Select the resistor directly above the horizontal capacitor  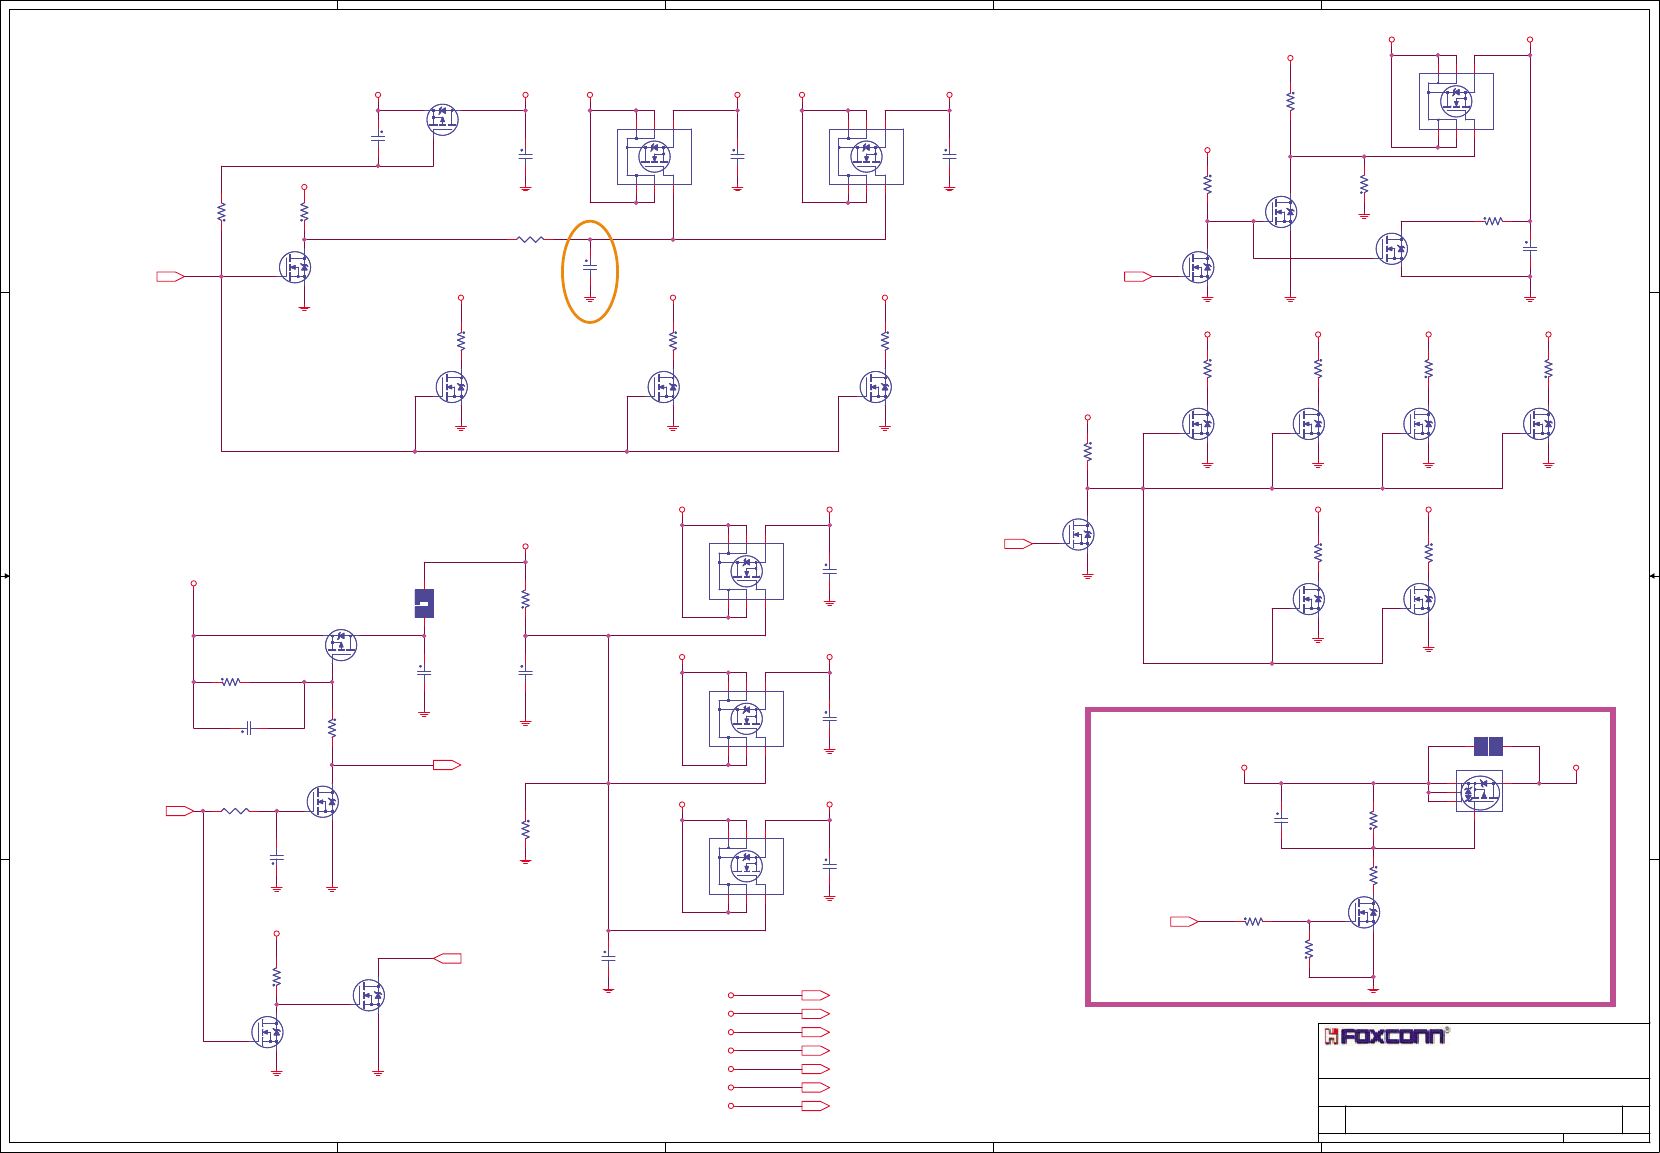[231, 682]
